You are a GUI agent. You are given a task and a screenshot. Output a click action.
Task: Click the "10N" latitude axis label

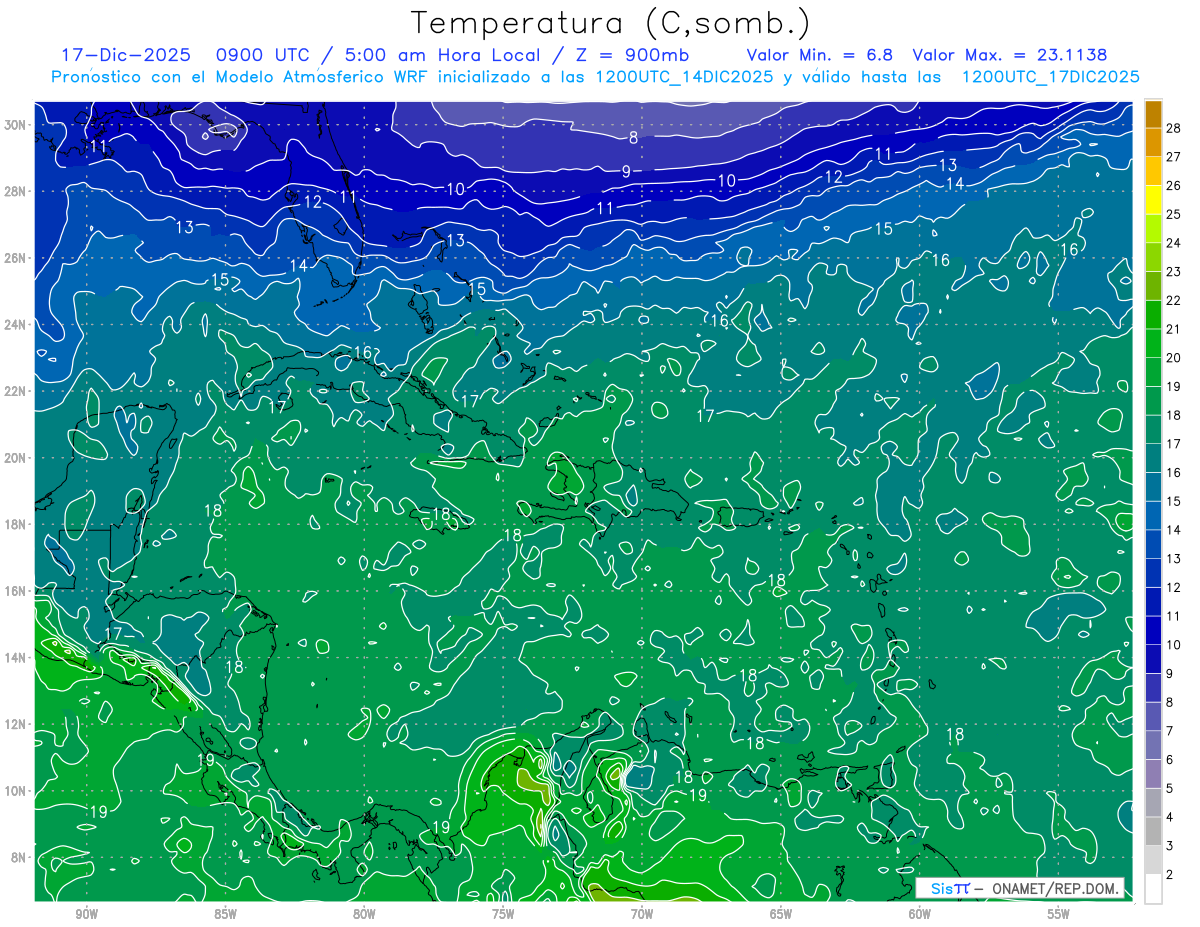[15, 790]
